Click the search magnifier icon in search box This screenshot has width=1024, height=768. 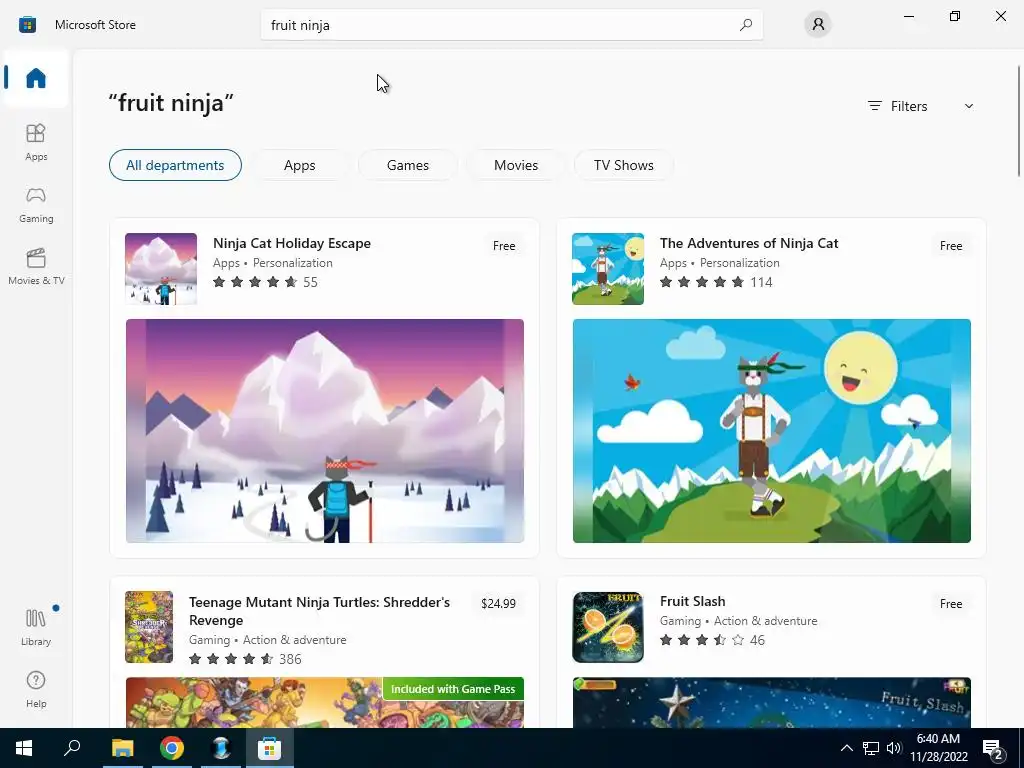tap(746, 25)
